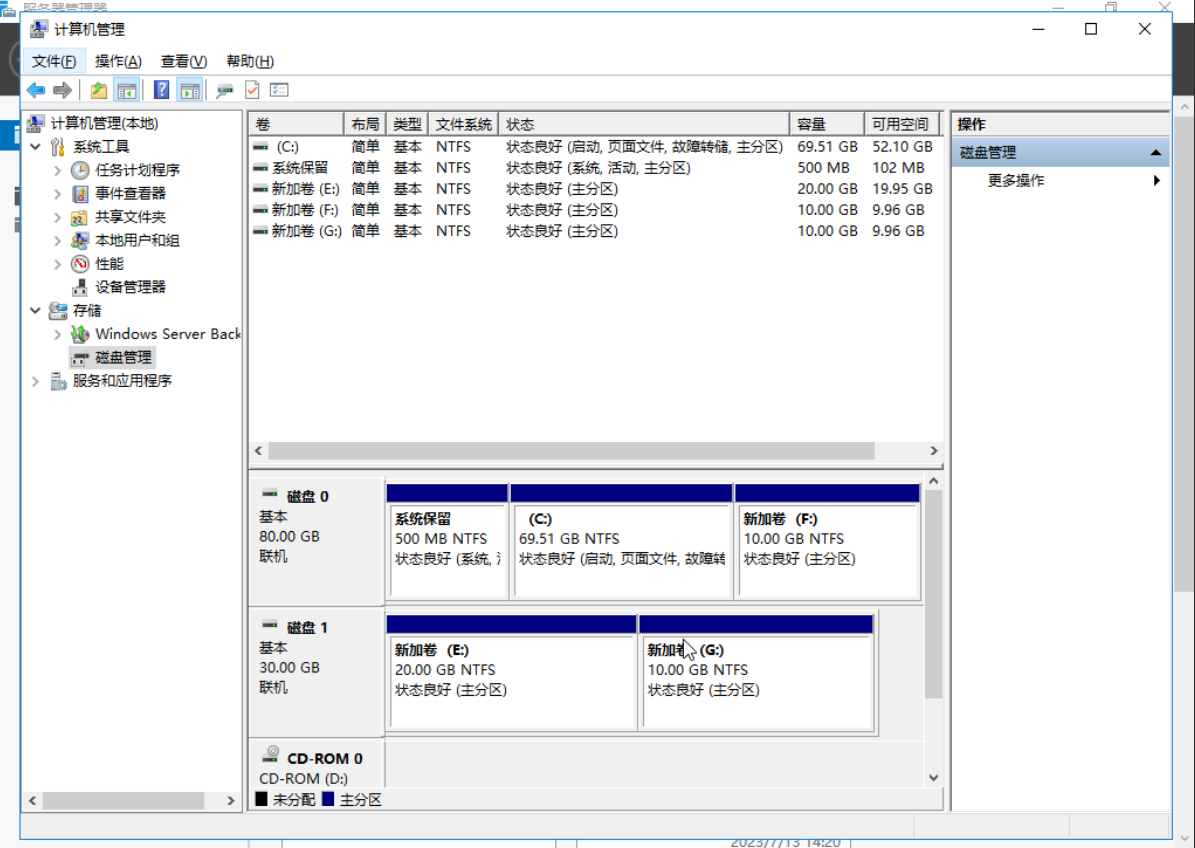Select the New Volume (G:) partition block

756,680
